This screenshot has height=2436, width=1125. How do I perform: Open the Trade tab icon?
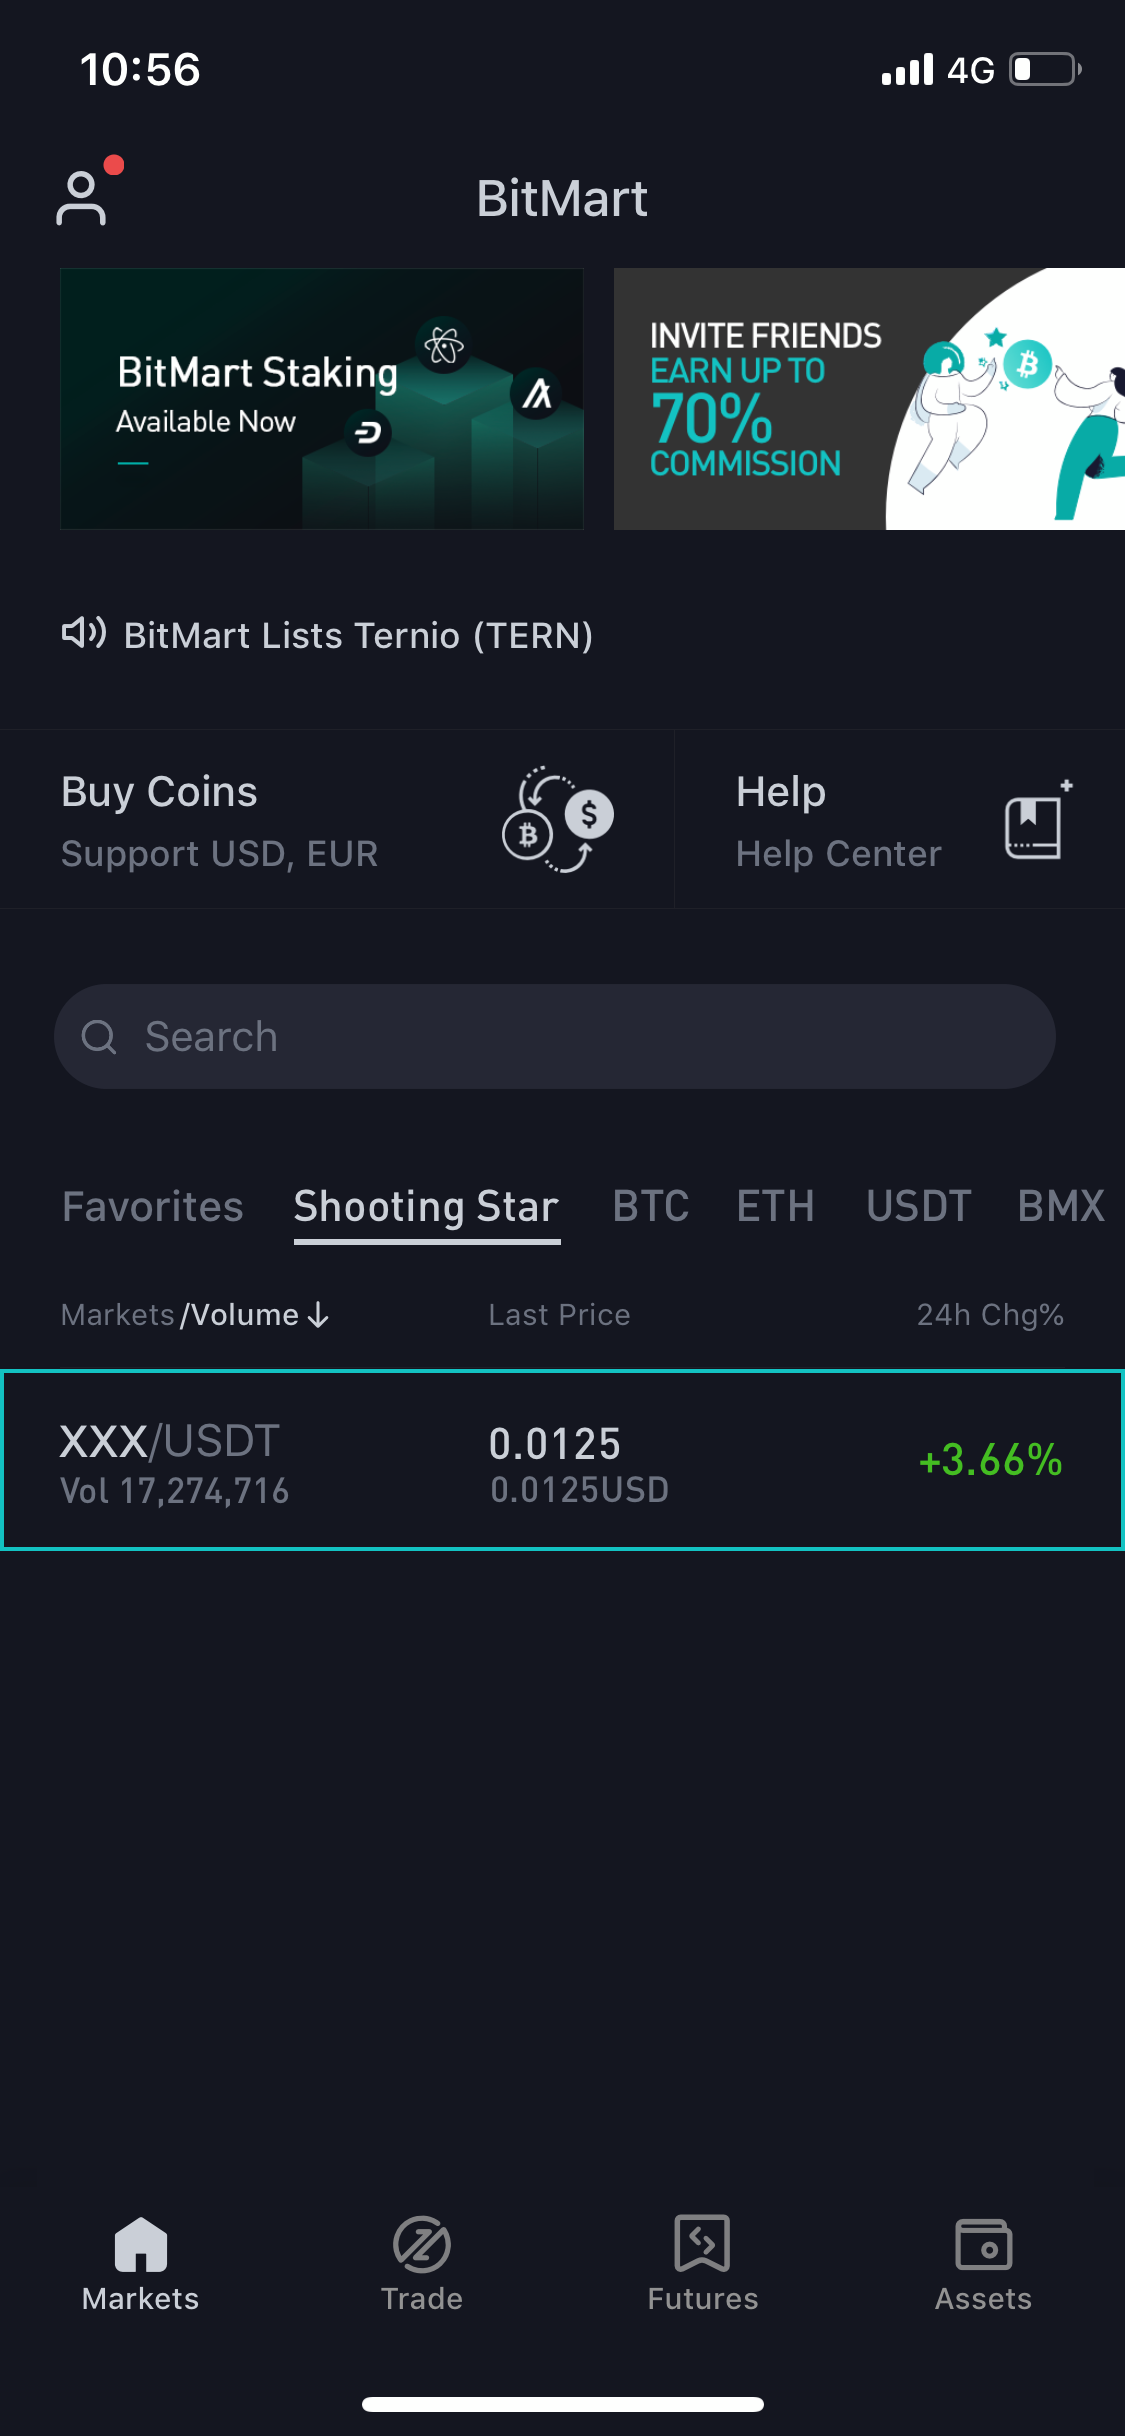click(x=422, y=2243)
